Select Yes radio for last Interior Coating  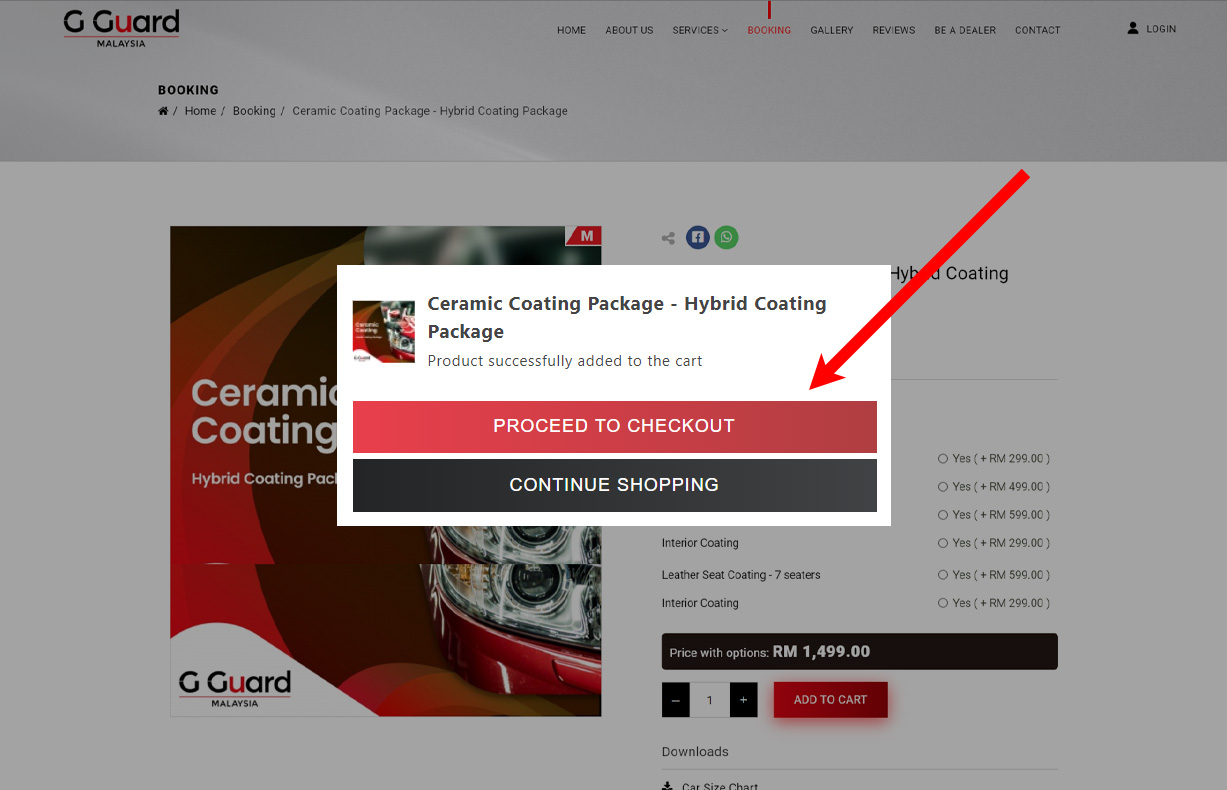943,603
